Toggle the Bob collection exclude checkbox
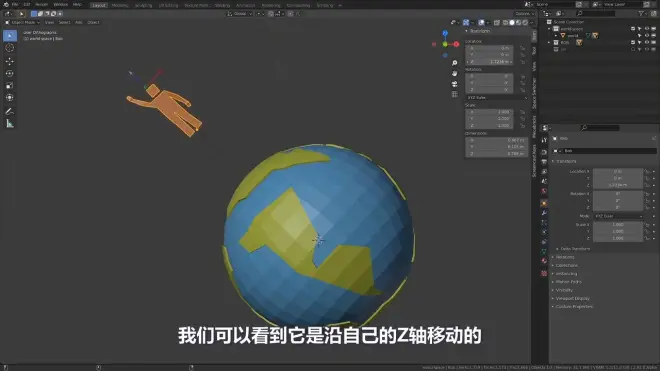Viewport: 660px width, 371px height. tap(633, 43)
